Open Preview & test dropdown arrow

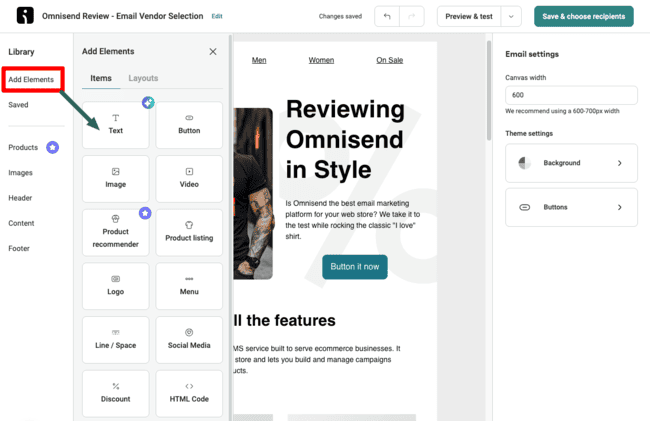[x=511, y=17]
